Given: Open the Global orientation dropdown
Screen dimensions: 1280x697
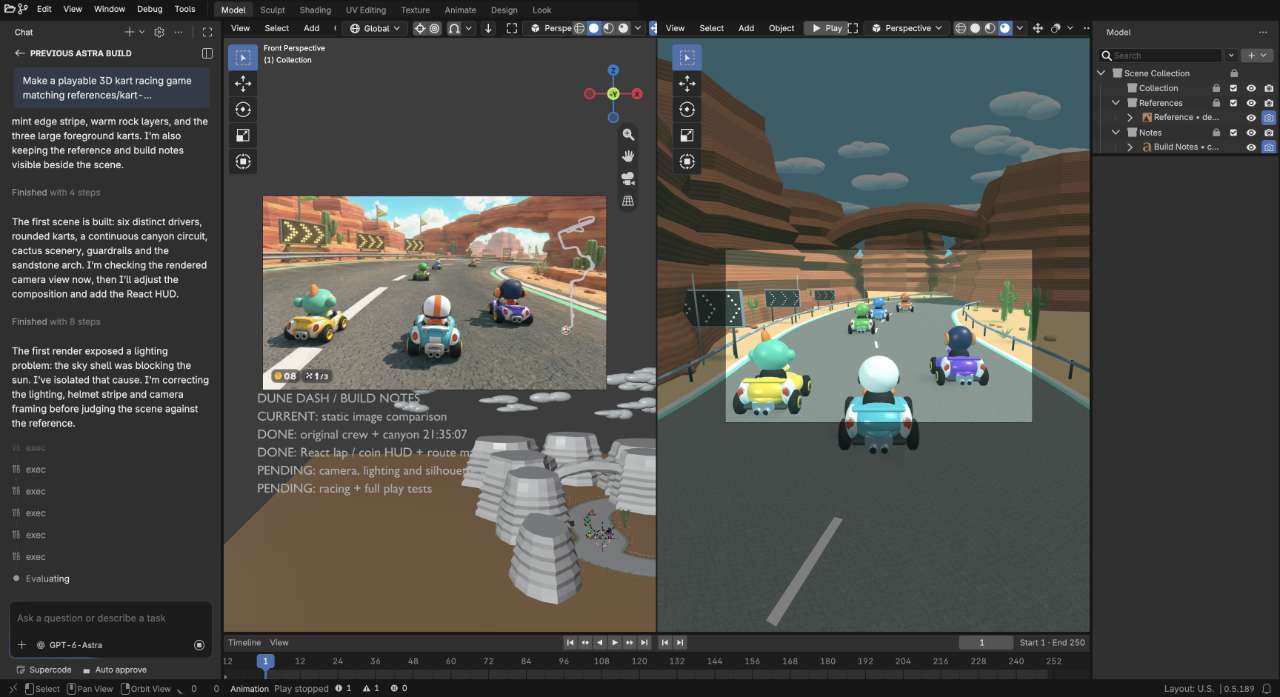Looking at the screenshot, I should (375, 28).
